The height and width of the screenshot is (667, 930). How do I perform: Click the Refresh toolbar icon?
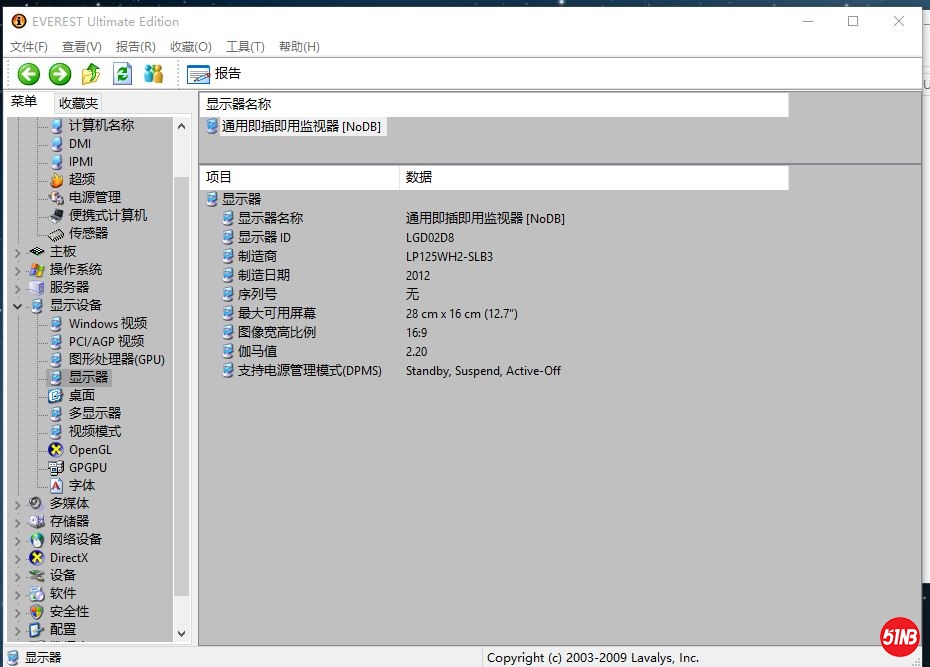click(x=122, y=73)
